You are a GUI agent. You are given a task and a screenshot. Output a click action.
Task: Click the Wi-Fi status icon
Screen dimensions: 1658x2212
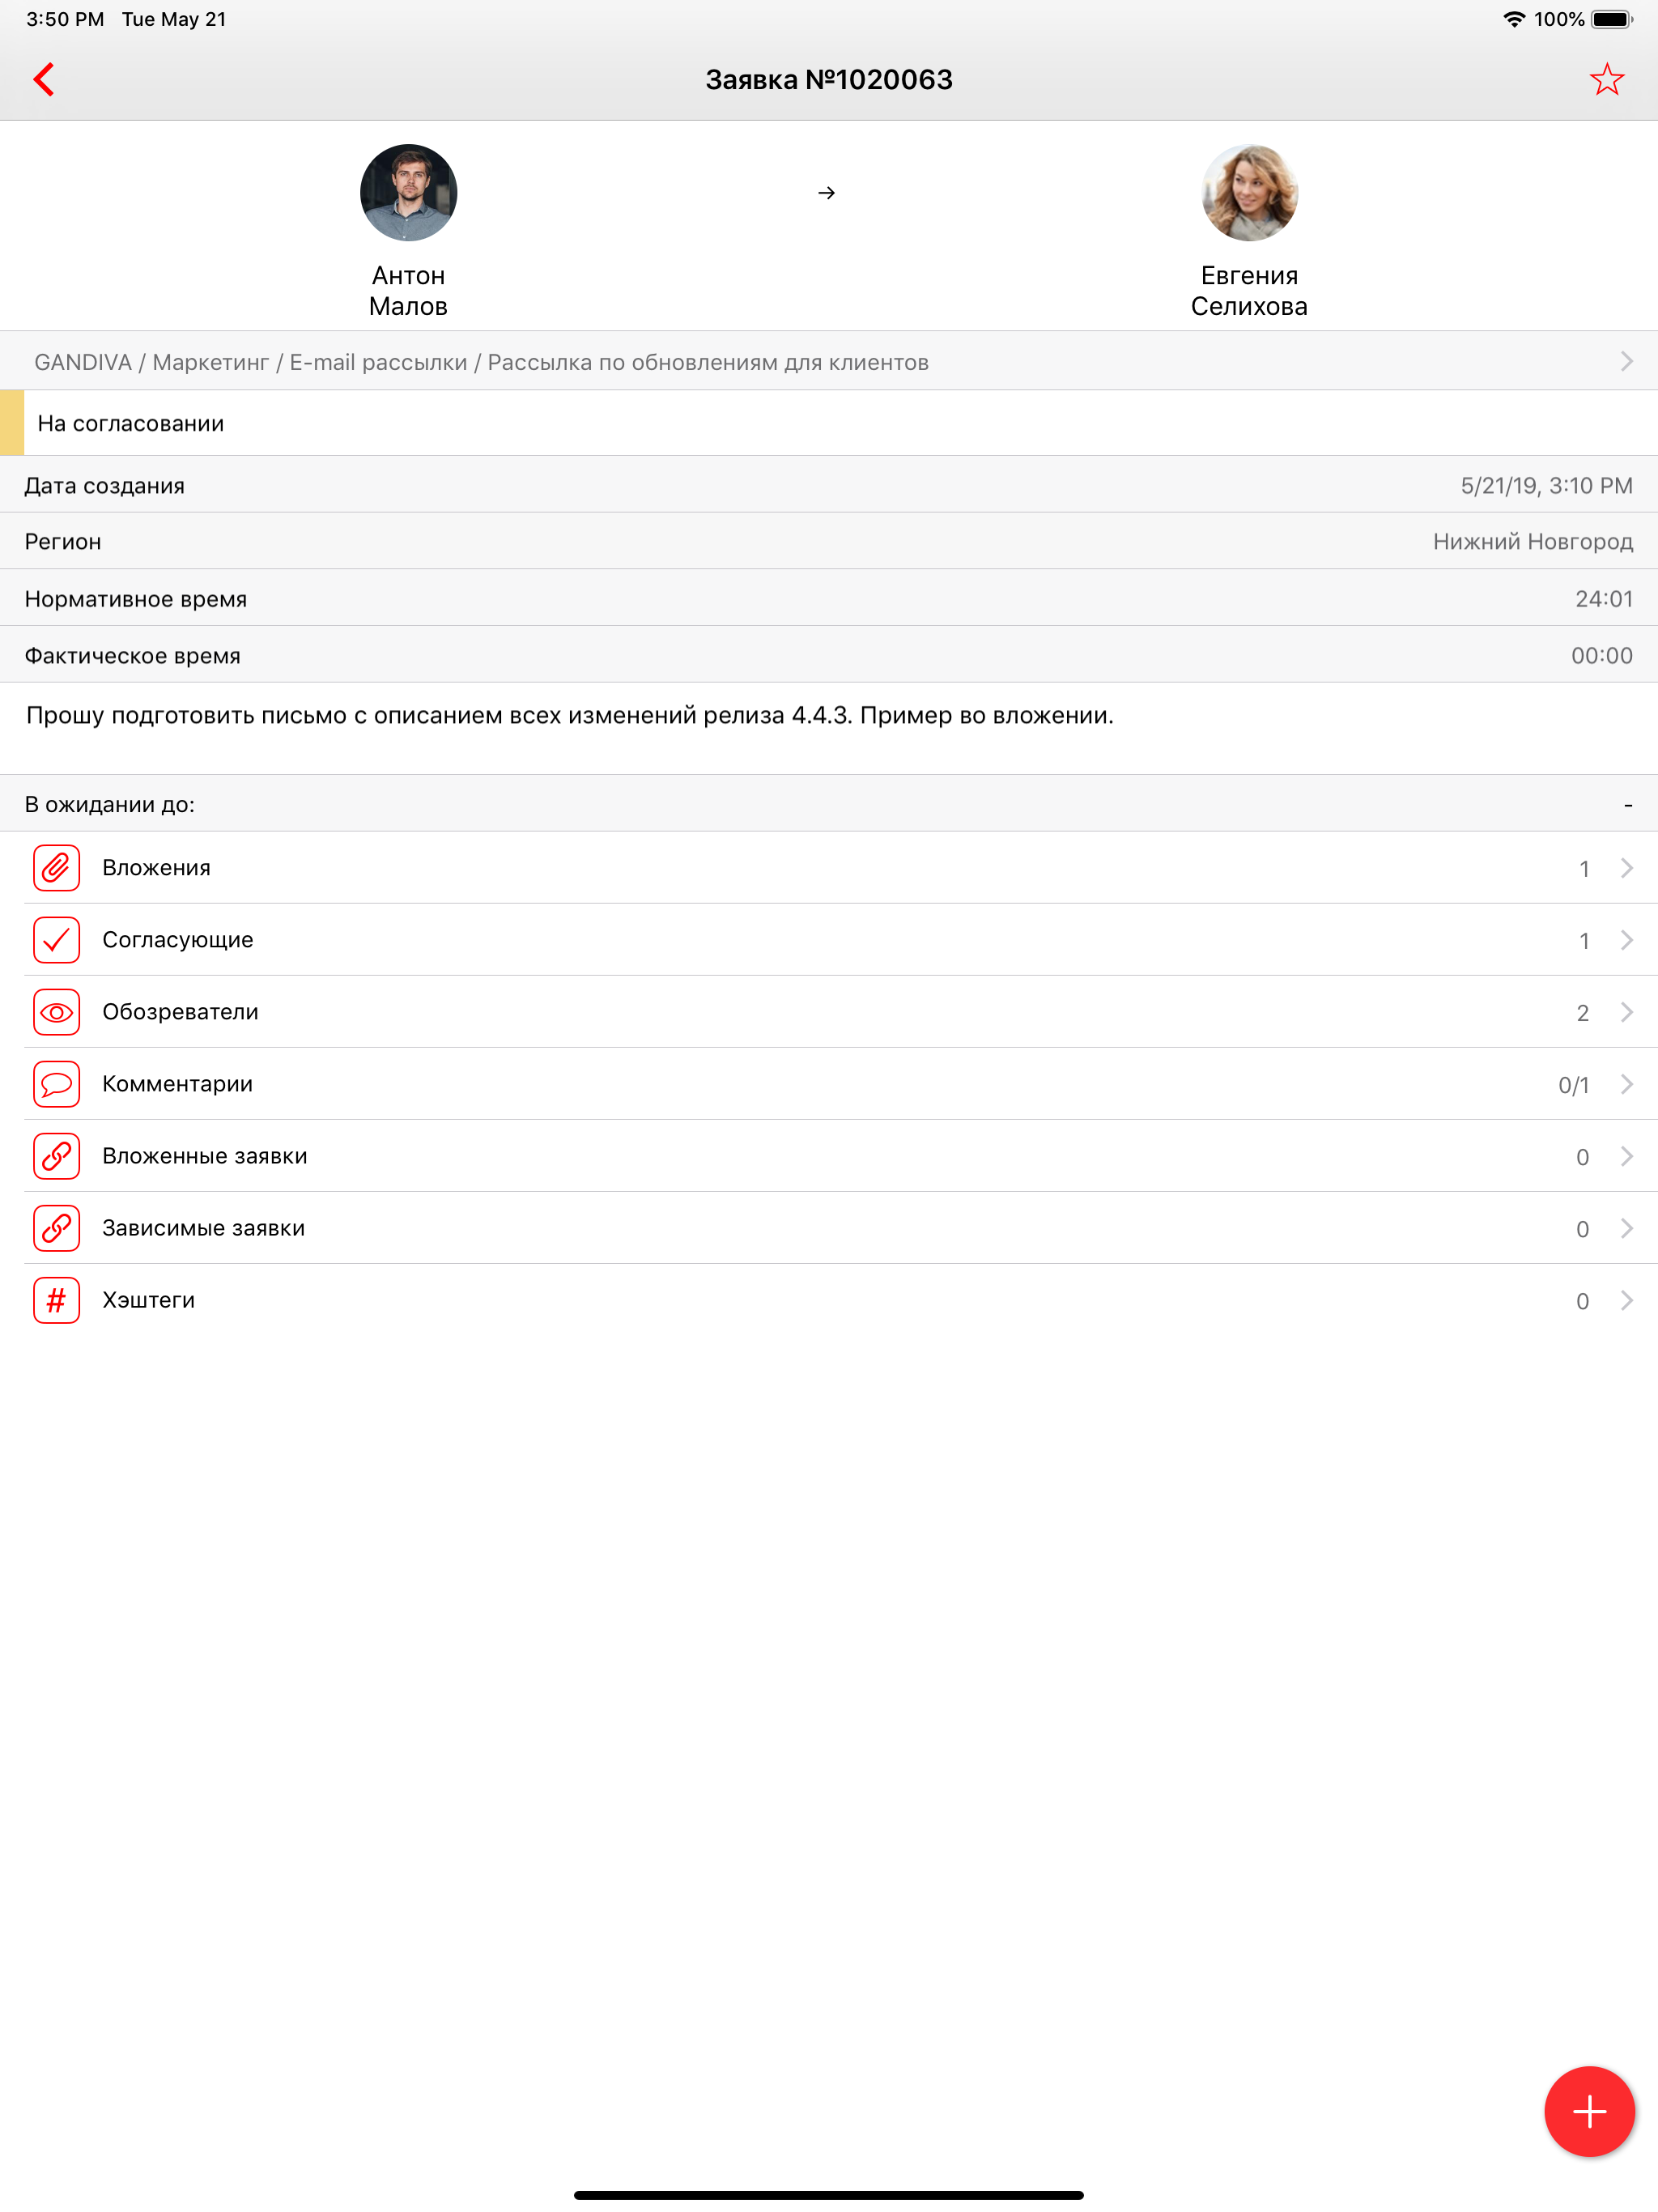[x=1514, y=19]
